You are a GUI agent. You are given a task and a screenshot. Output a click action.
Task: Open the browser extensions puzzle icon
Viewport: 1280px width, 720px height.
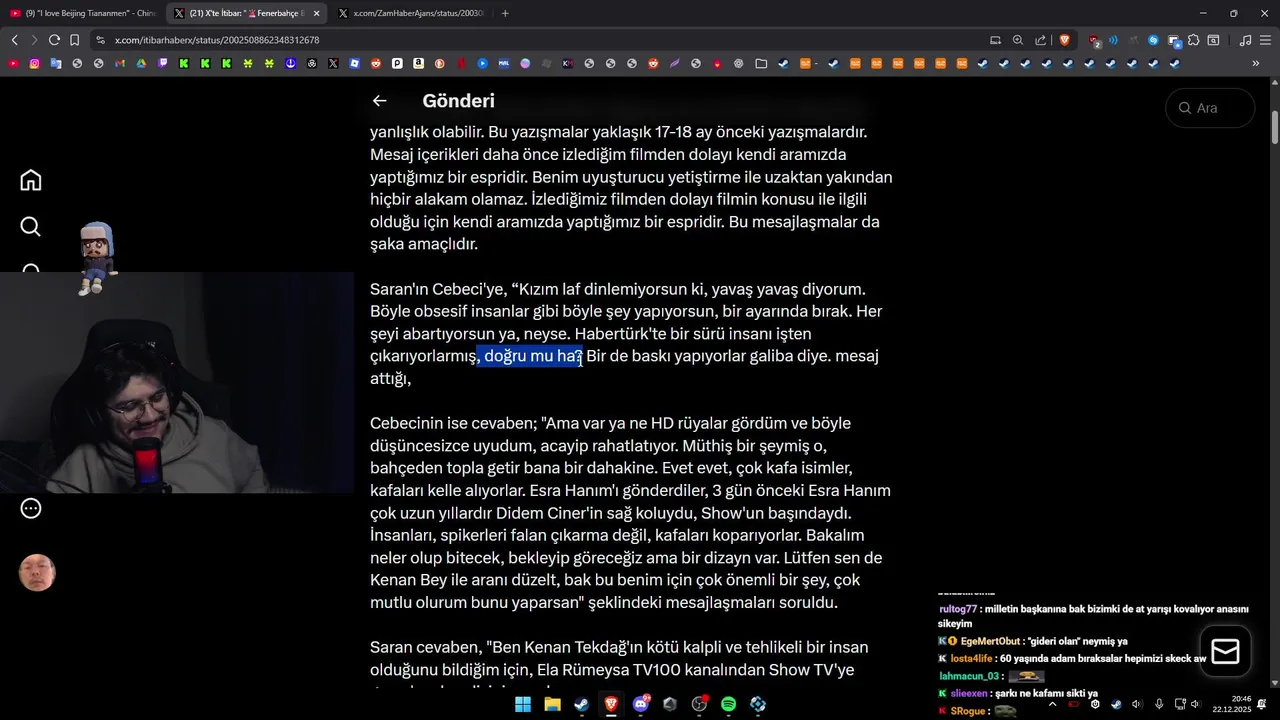[1193, 40]
